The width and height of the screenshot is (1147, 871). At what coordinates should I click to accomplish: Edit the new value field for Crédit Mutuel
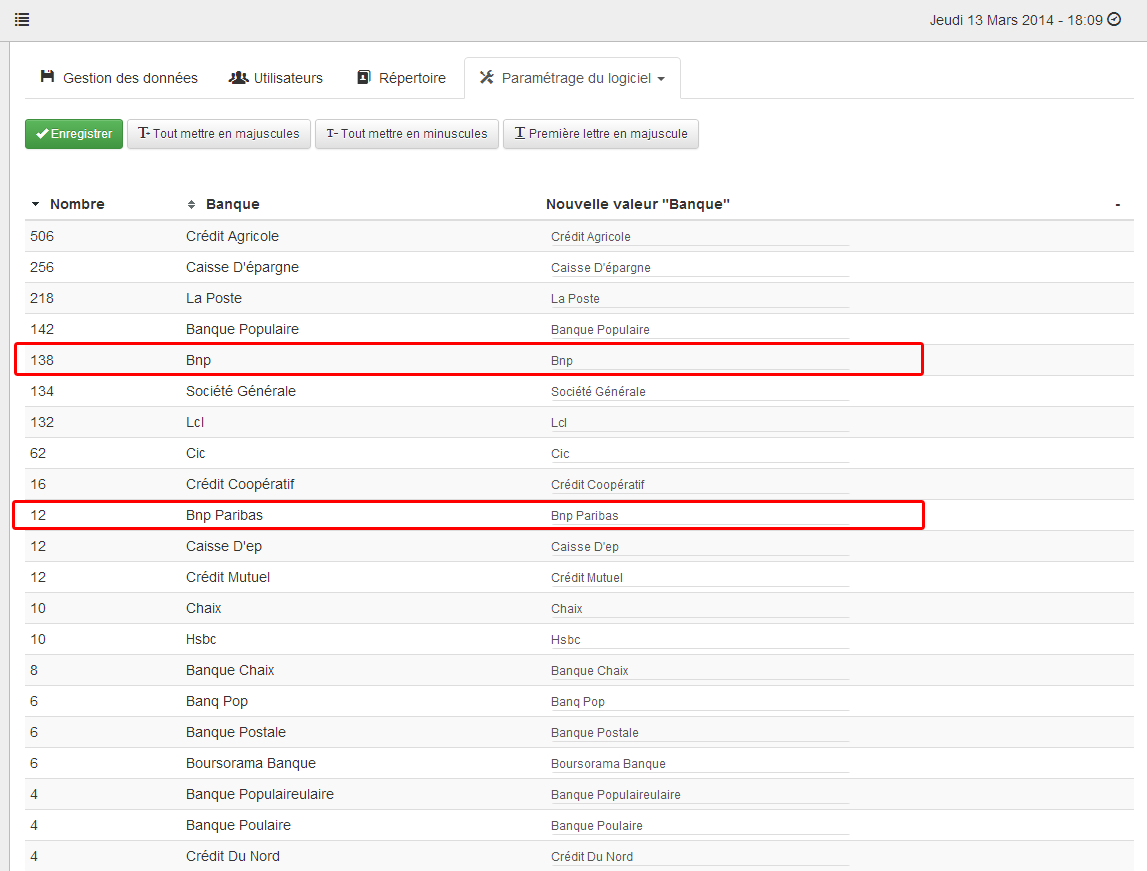[699, 577]
